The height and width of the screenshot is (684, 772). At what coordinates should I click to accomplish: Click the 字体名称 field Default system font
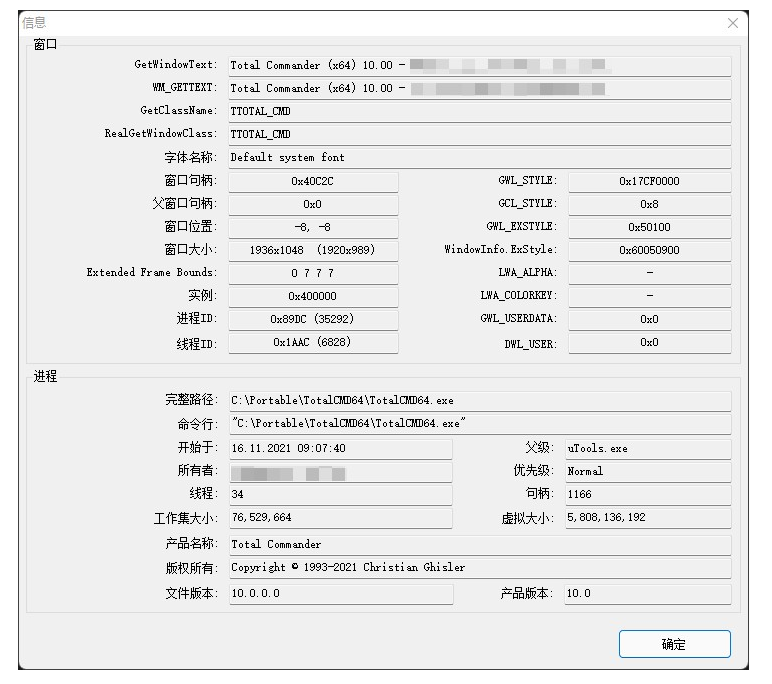480,158
